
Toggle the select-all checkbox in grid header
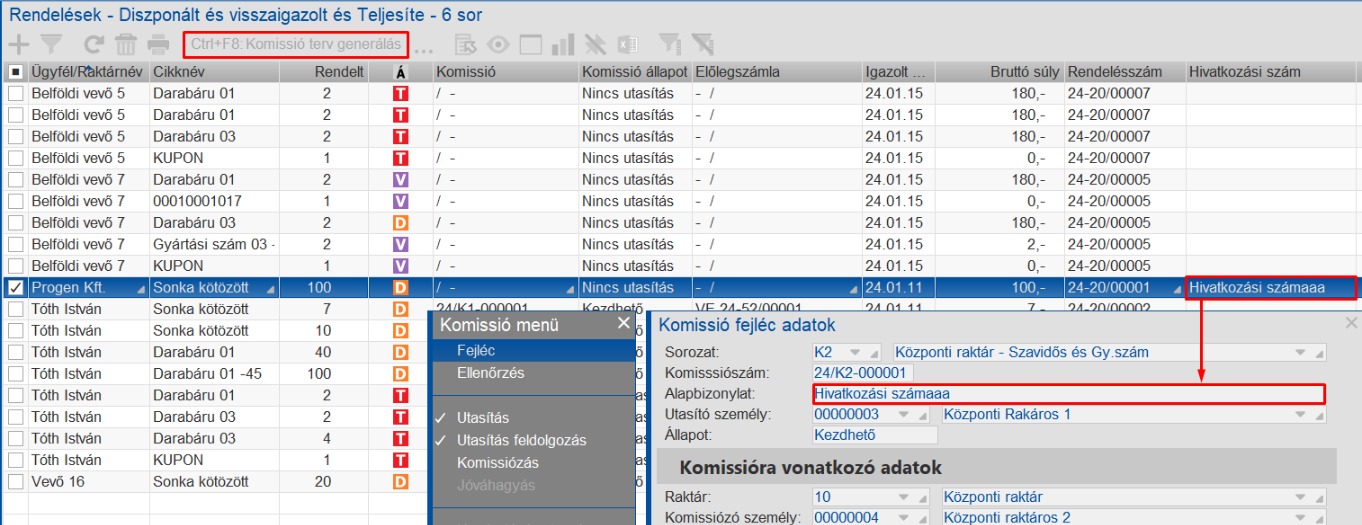16,72
